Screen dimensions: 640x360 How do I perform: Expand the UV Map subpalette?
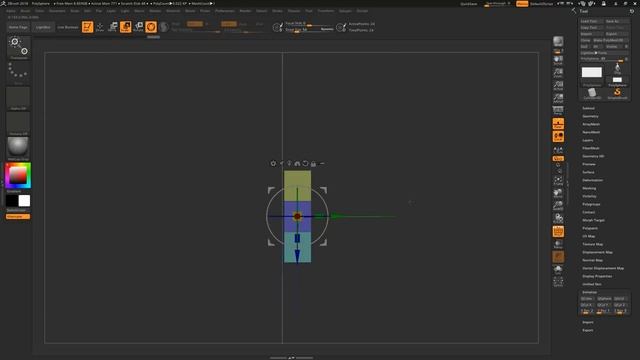click(x=589, y=236)
